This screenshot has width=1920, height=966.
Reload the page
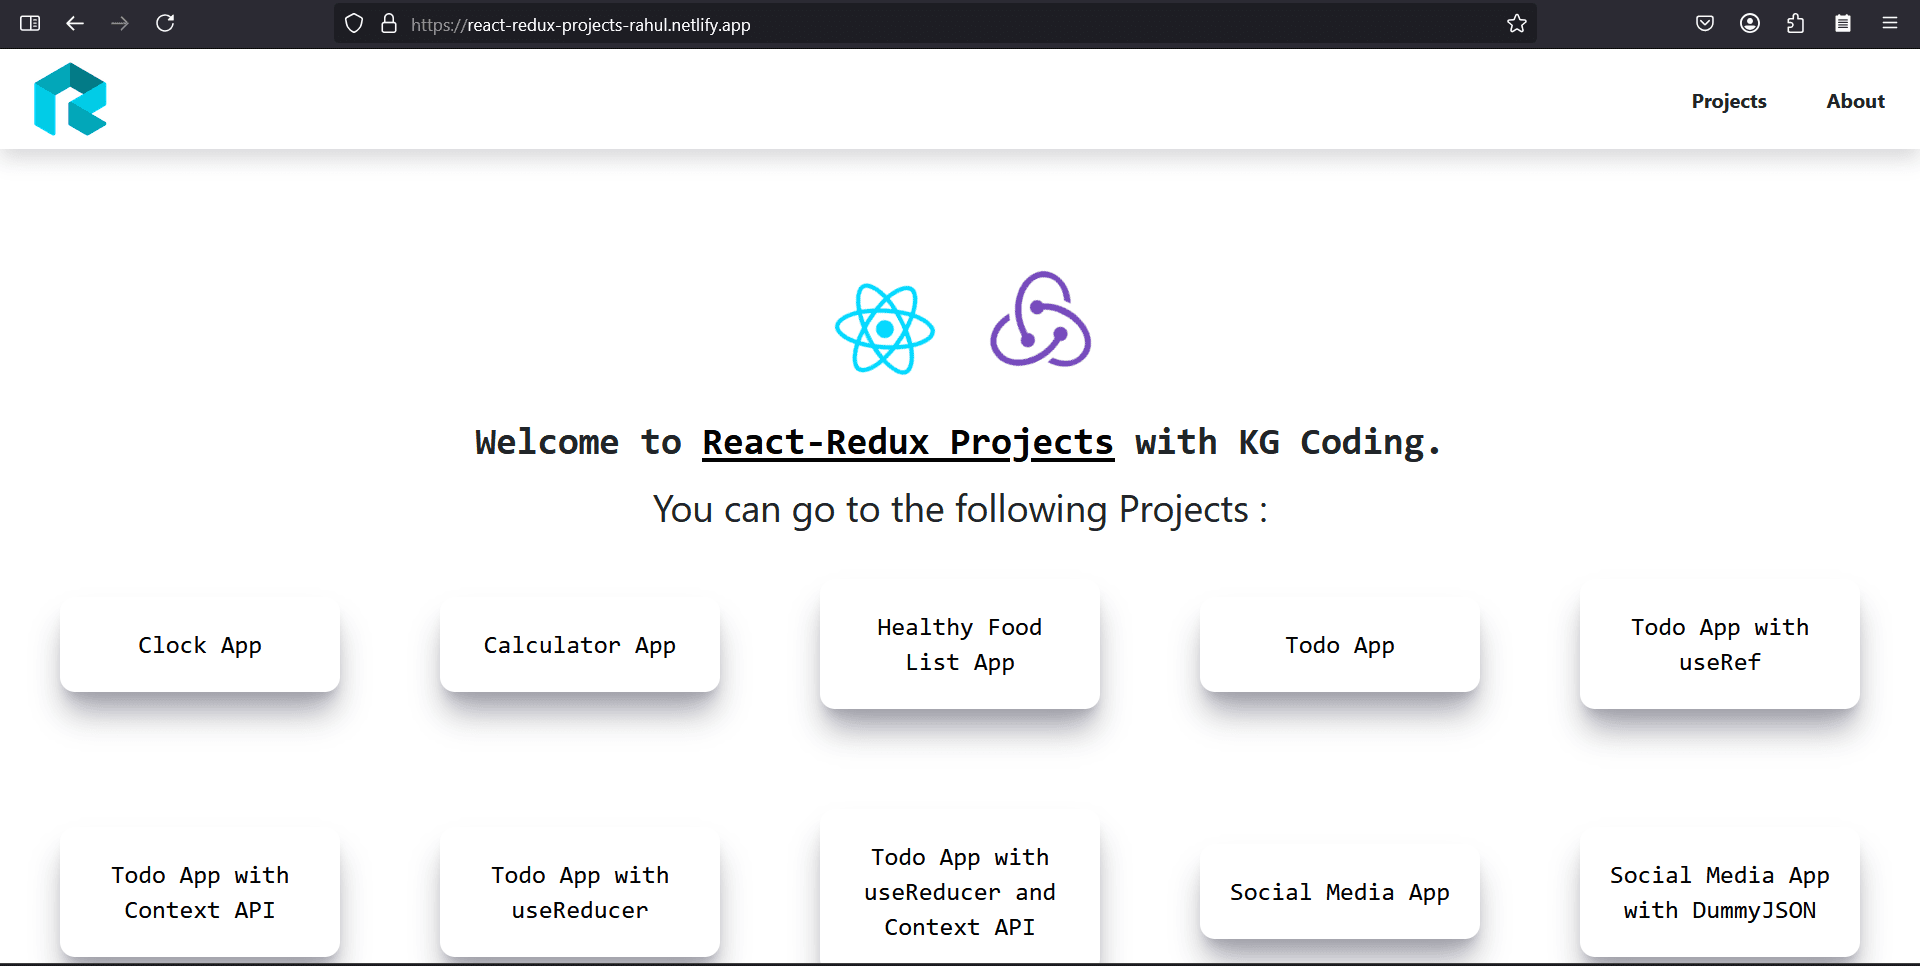[166, 23]
